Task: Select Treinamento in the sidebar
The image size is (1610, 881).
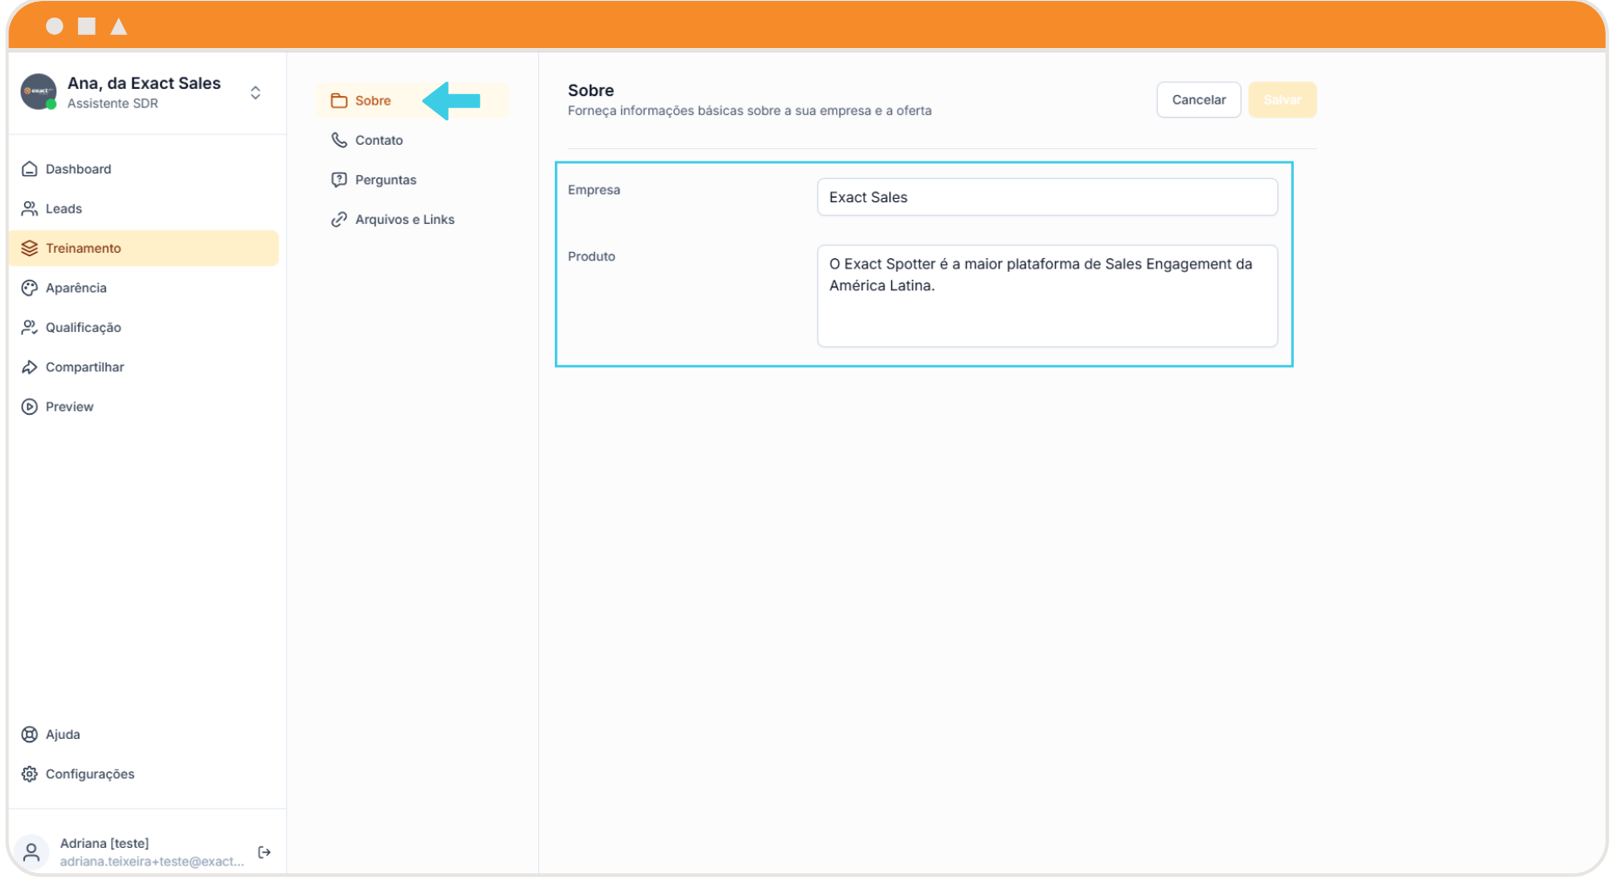Action: click(144, 248)
